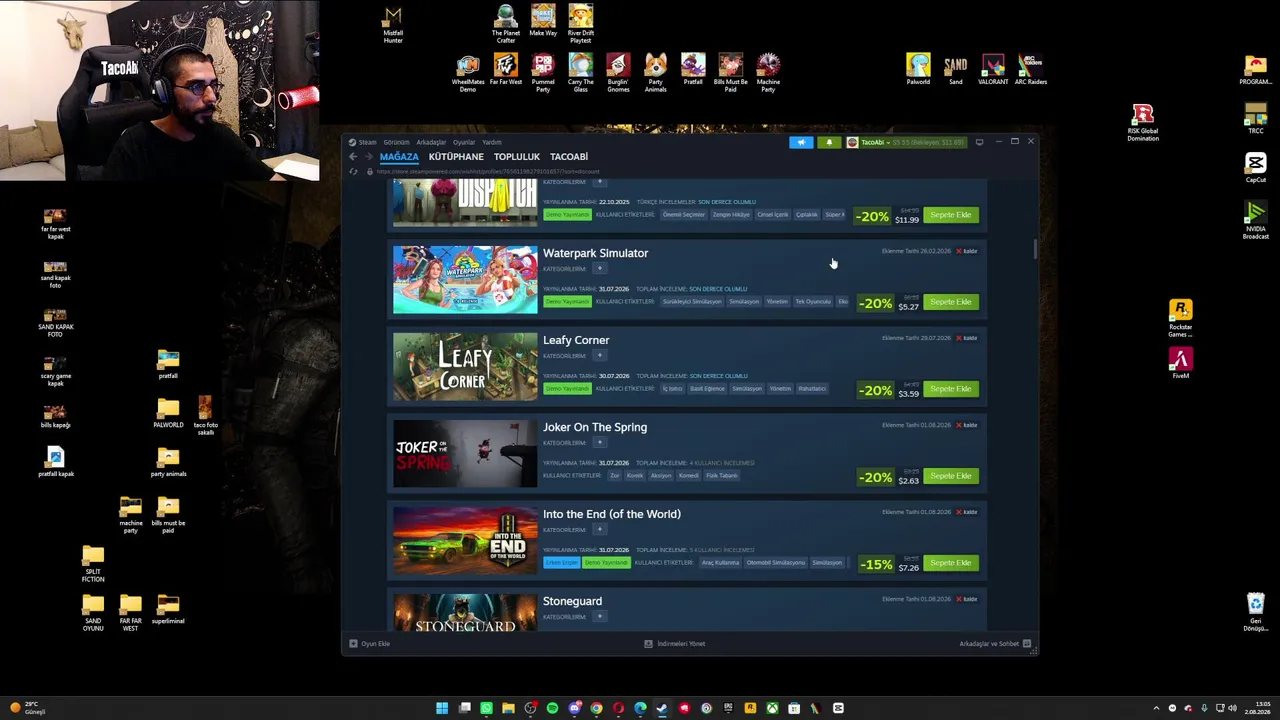Open Spotify from the taskbar
Viewport: 1280px width, 720px height.
pos(552,708)
